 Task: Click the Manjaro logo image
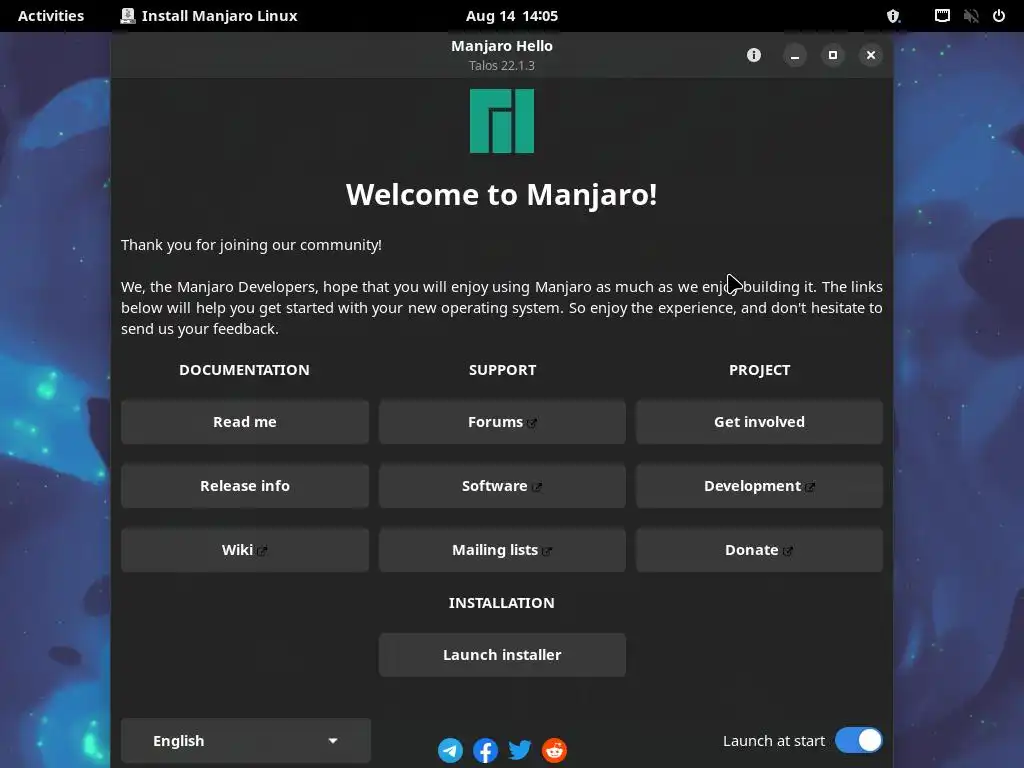coord(502,121)
